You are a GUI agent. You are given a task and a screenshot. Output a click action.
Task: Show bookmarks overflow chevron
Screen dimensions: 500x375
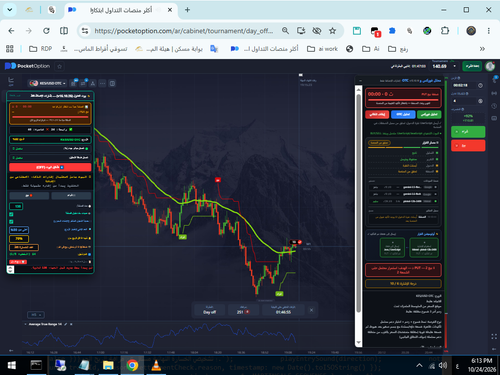click(482, 49)
